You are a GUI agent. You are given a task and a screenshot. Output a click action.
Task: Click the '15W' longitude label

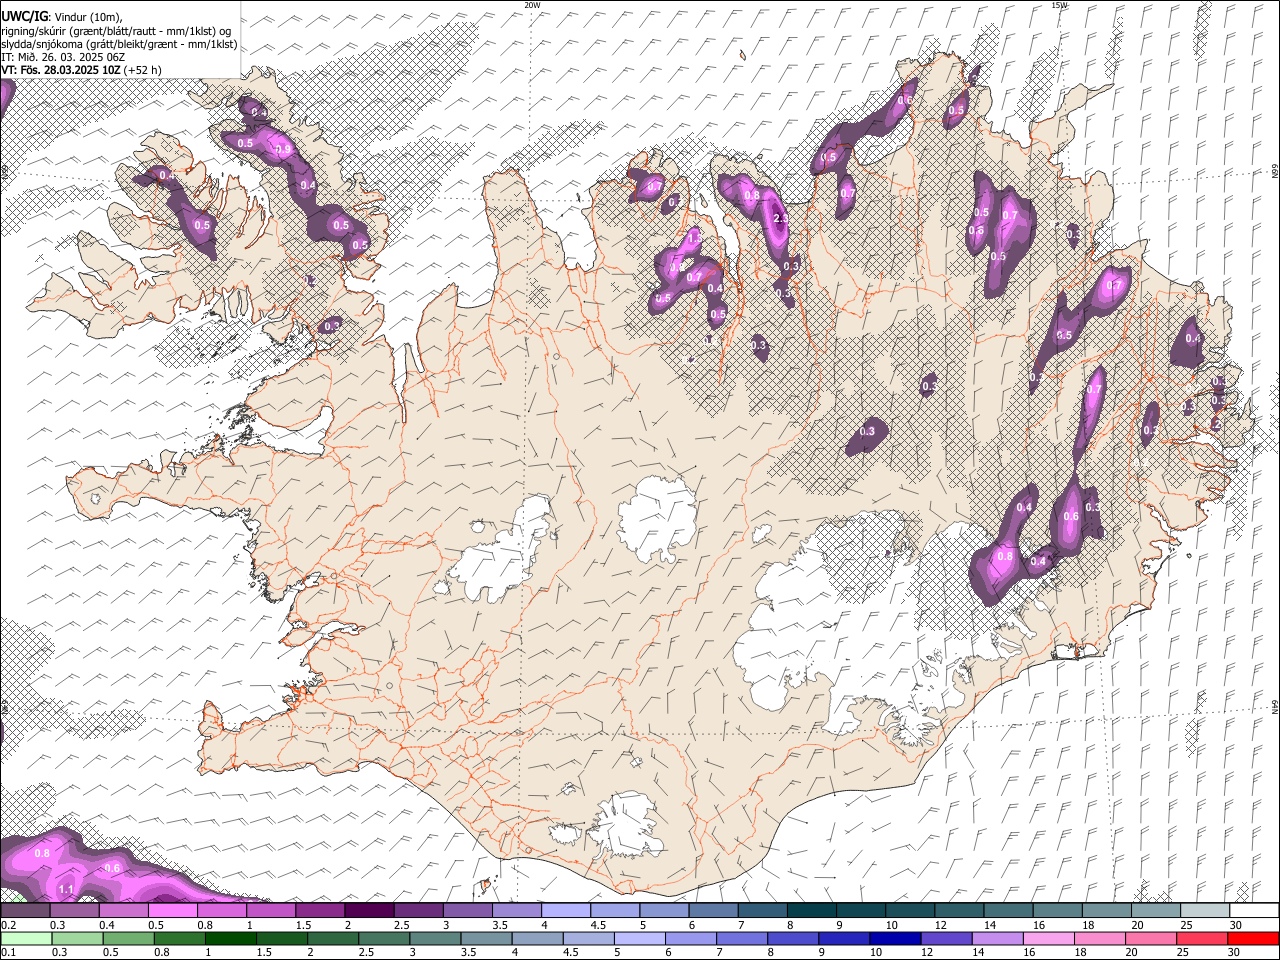[x=1059, y=5]
